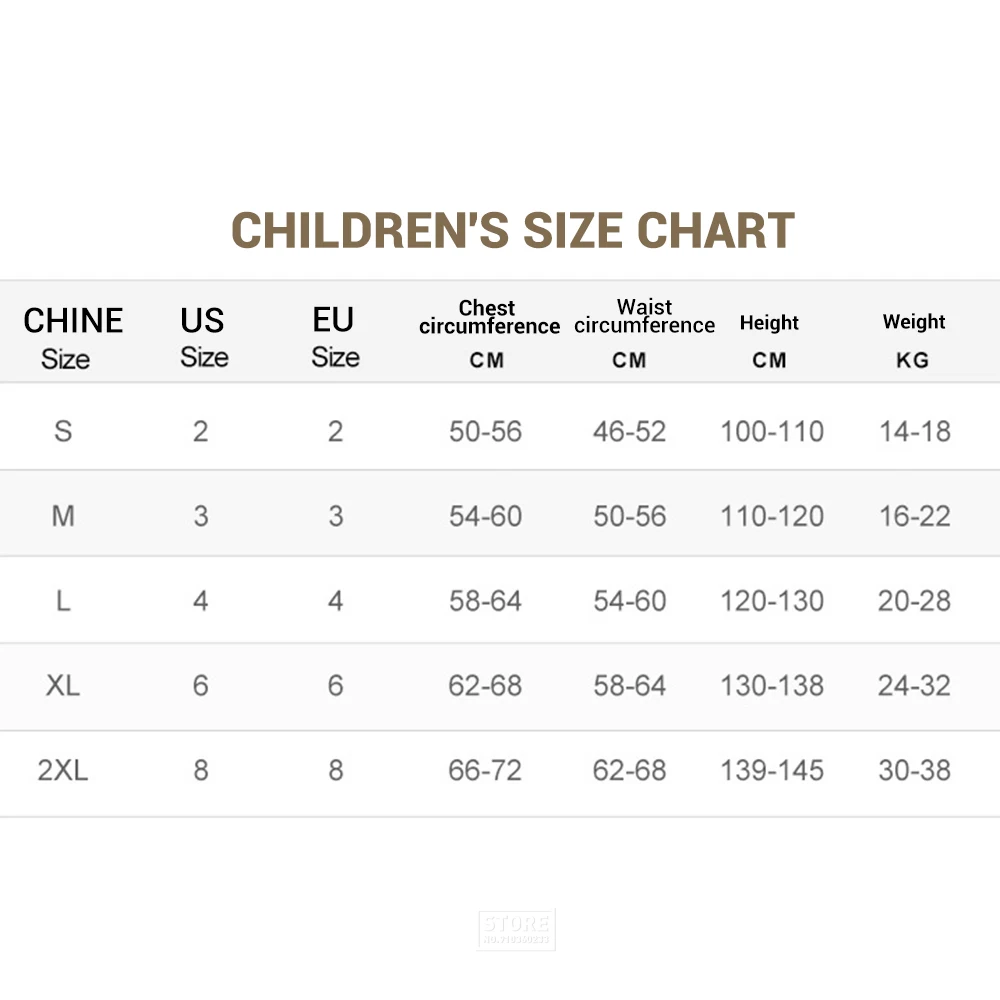Select the Weight KG column header
Screen dimensions: 1000x1000
[913, 340]
